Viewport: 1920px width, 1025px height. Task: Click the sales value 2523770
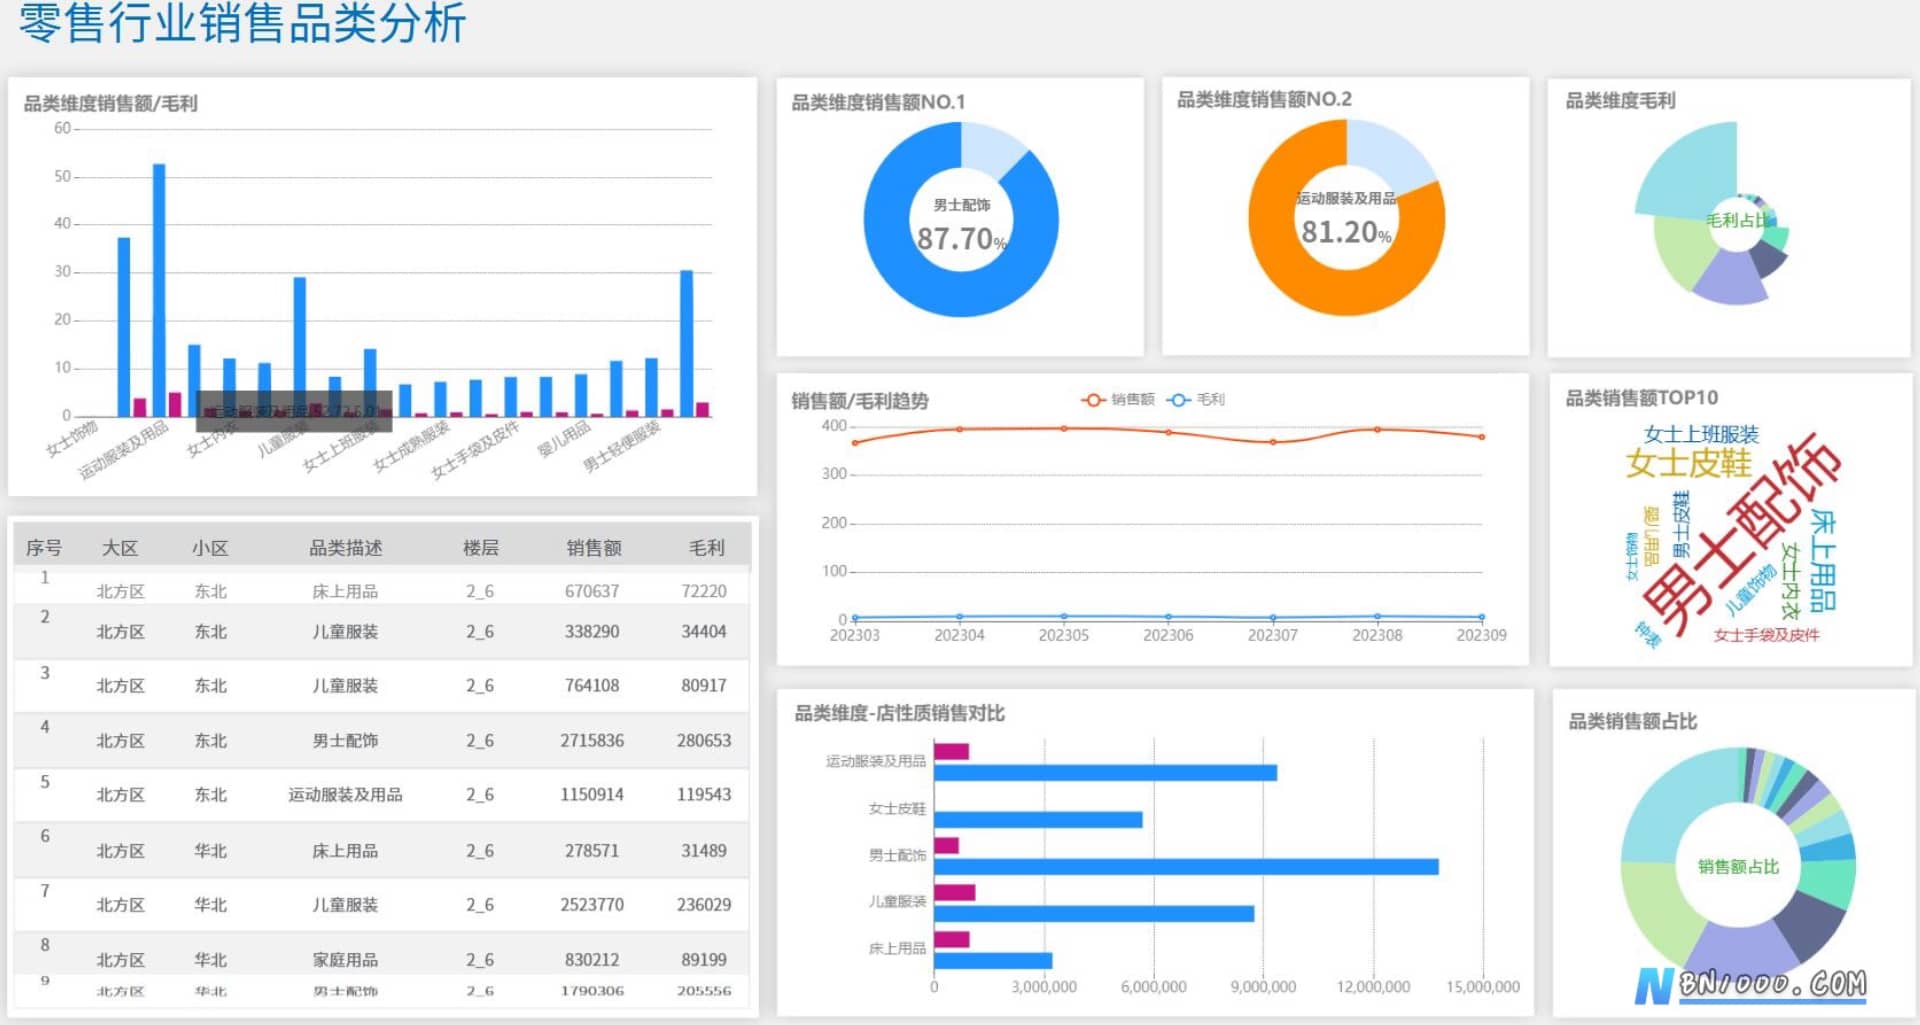(x=592, y=905)
